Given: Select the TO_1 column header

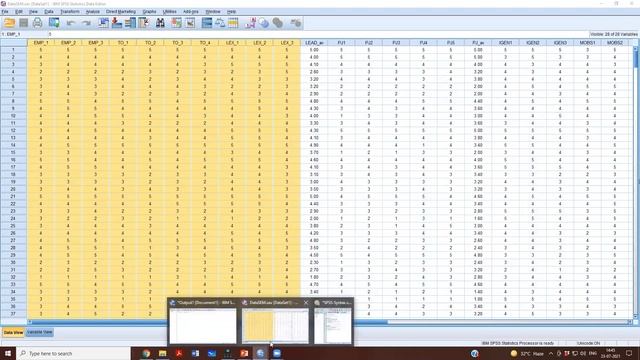Looking at the screenshot, I should coord(123,42).
